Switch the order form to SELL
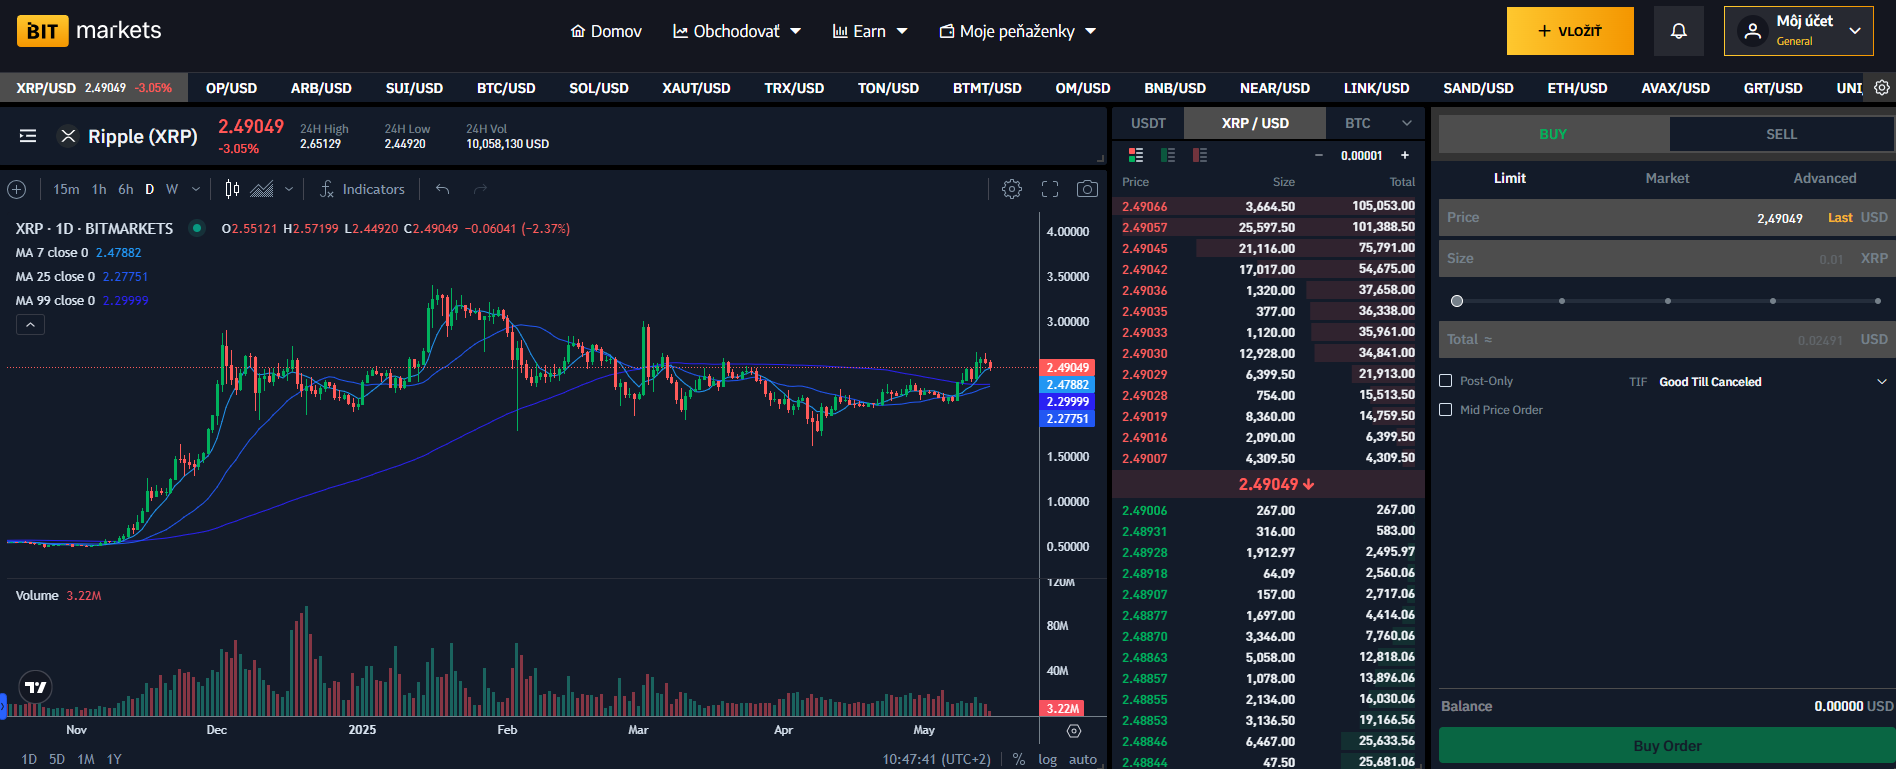The image size is (1896, 769). (x=1781, y=134)
